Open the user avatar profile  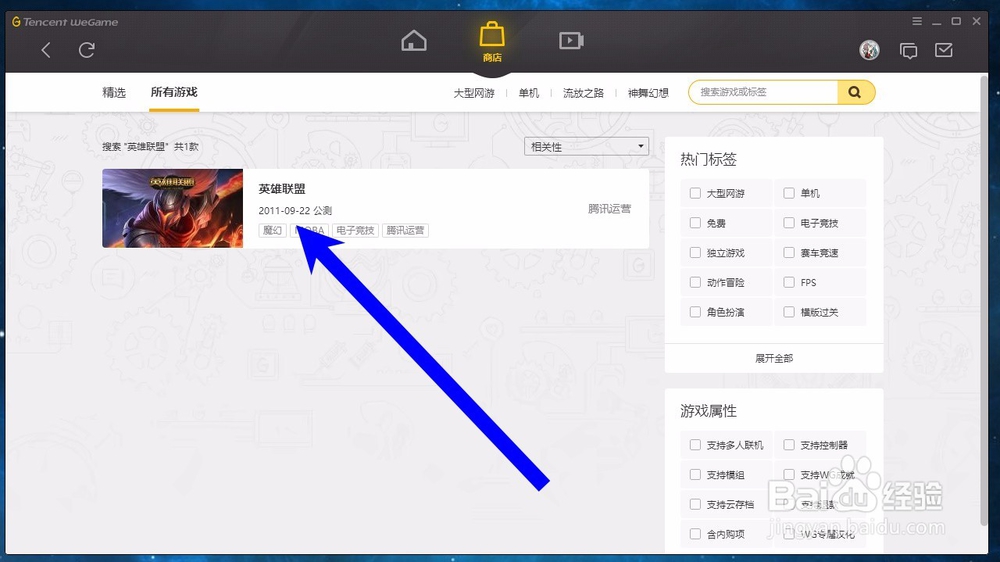tap(869, 50)
